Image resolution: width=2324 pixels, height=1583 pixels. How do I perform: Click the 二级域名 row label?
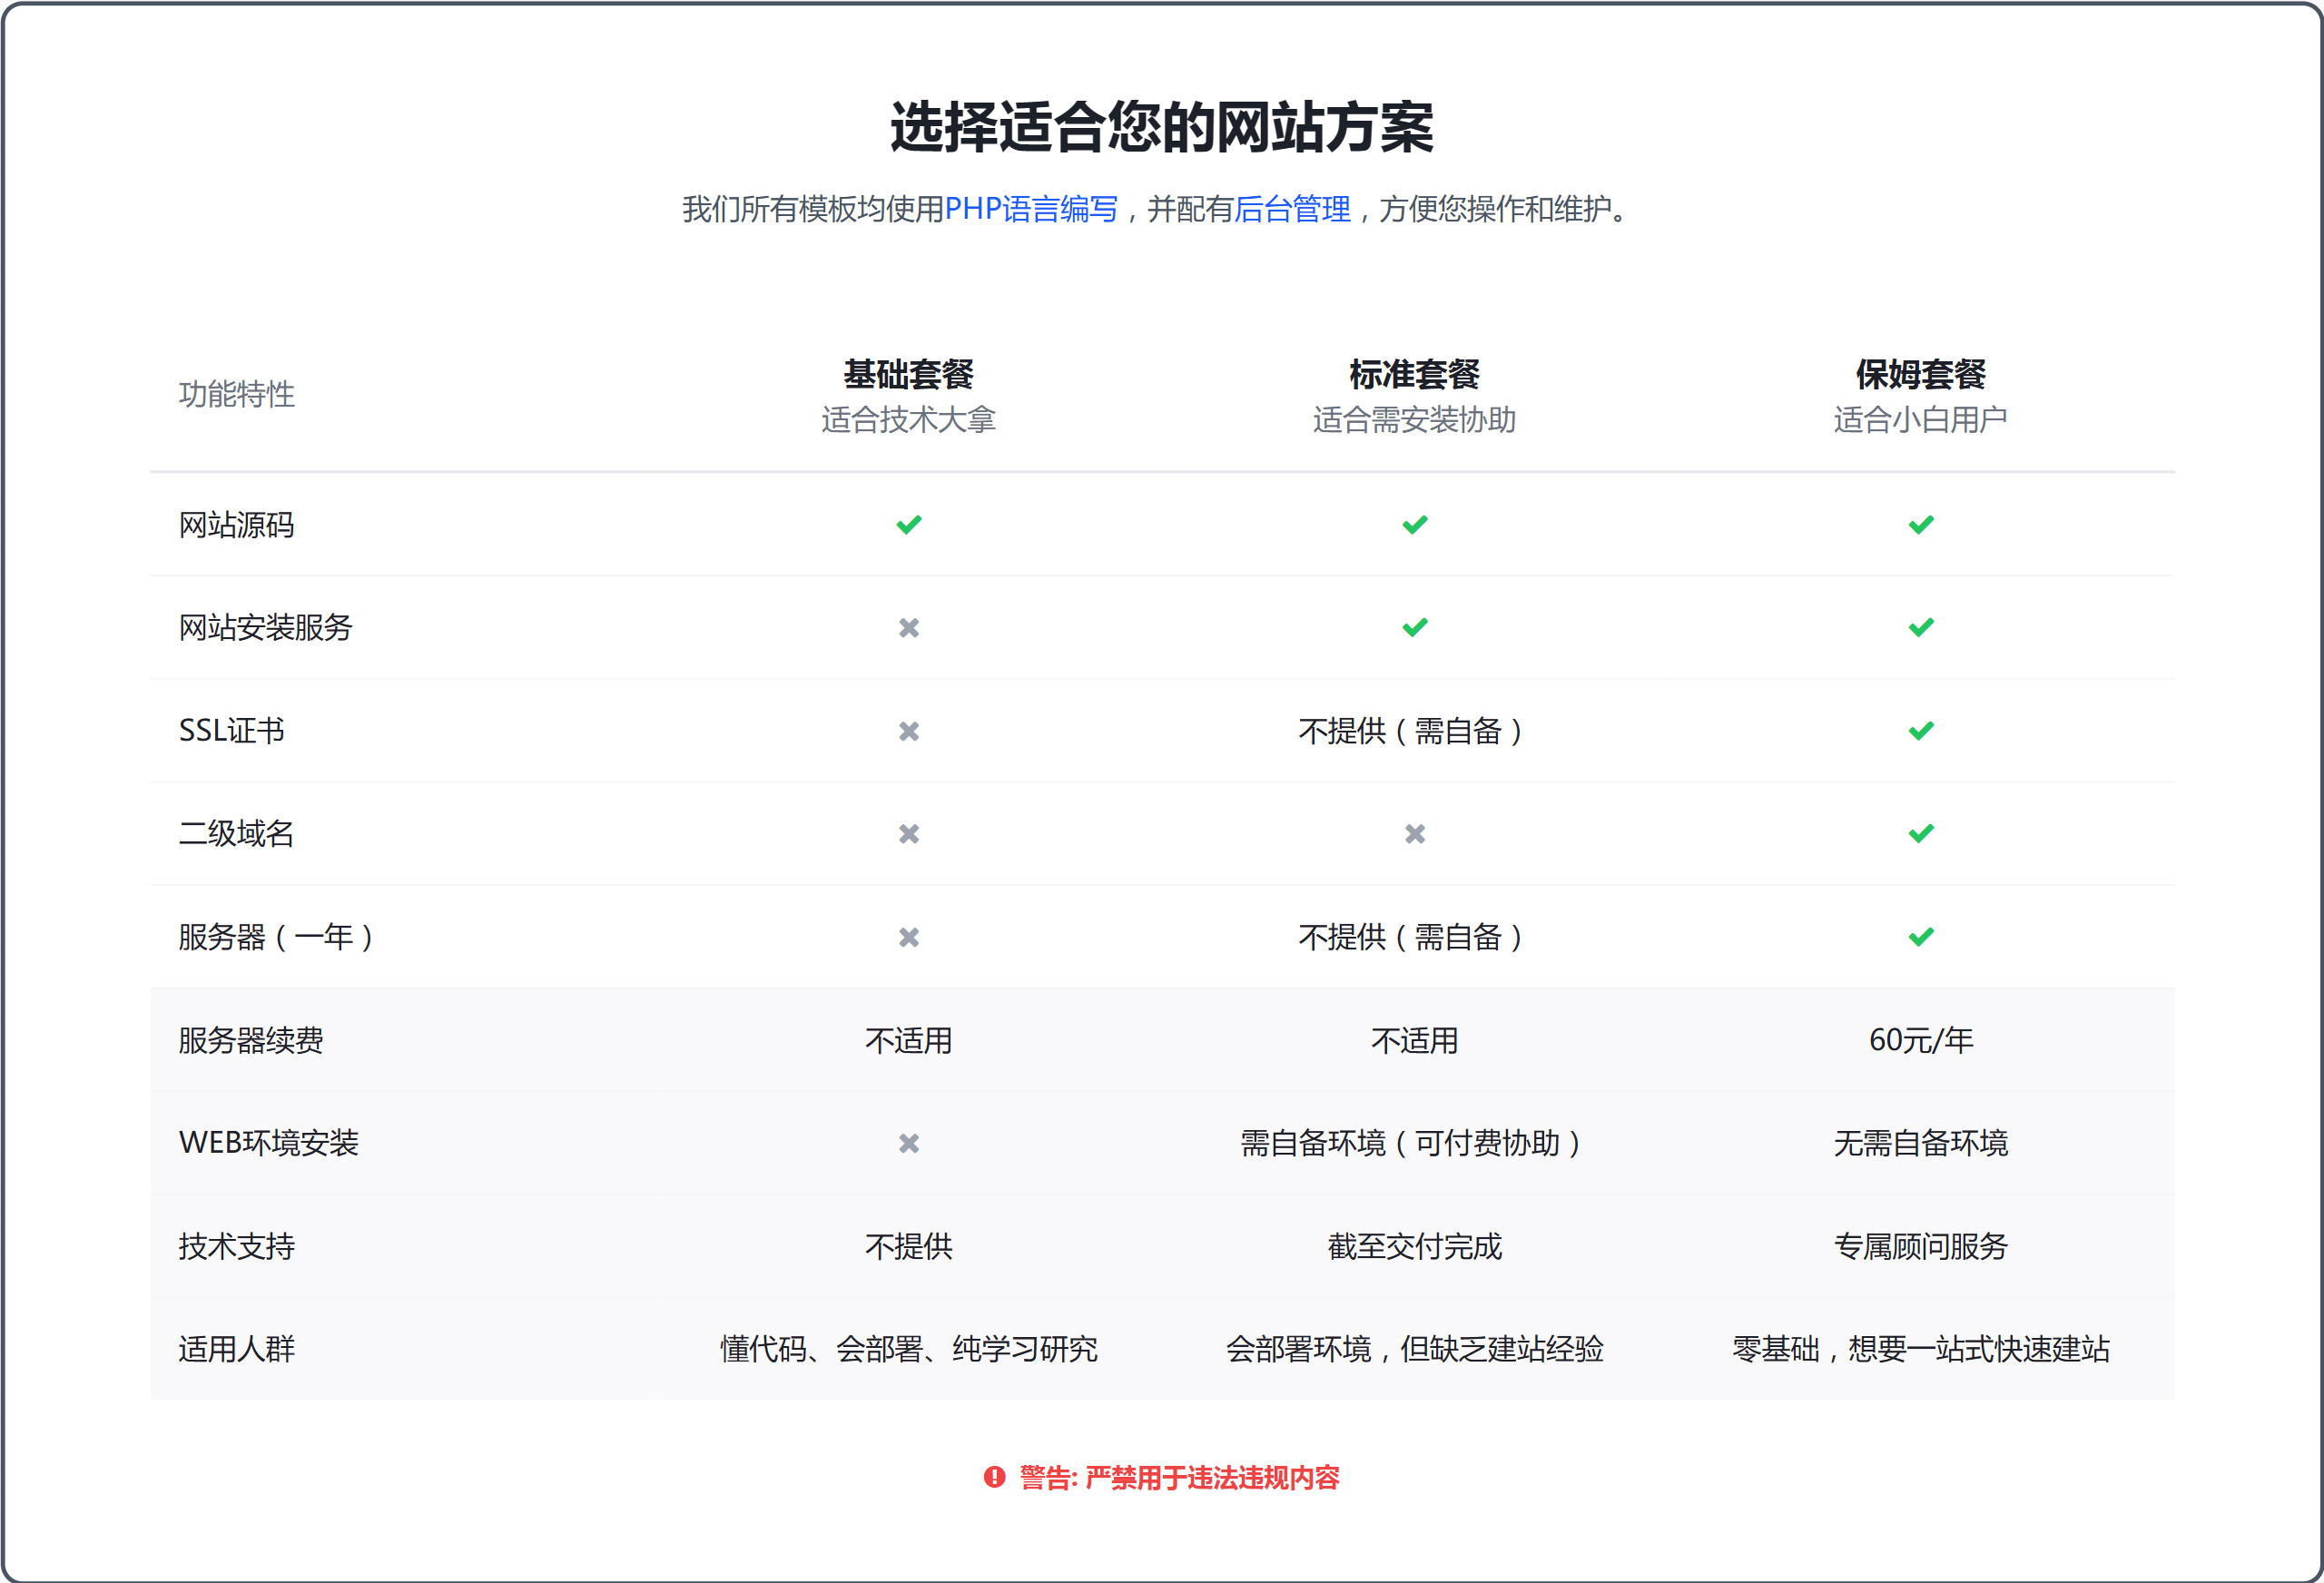point(236,833)
